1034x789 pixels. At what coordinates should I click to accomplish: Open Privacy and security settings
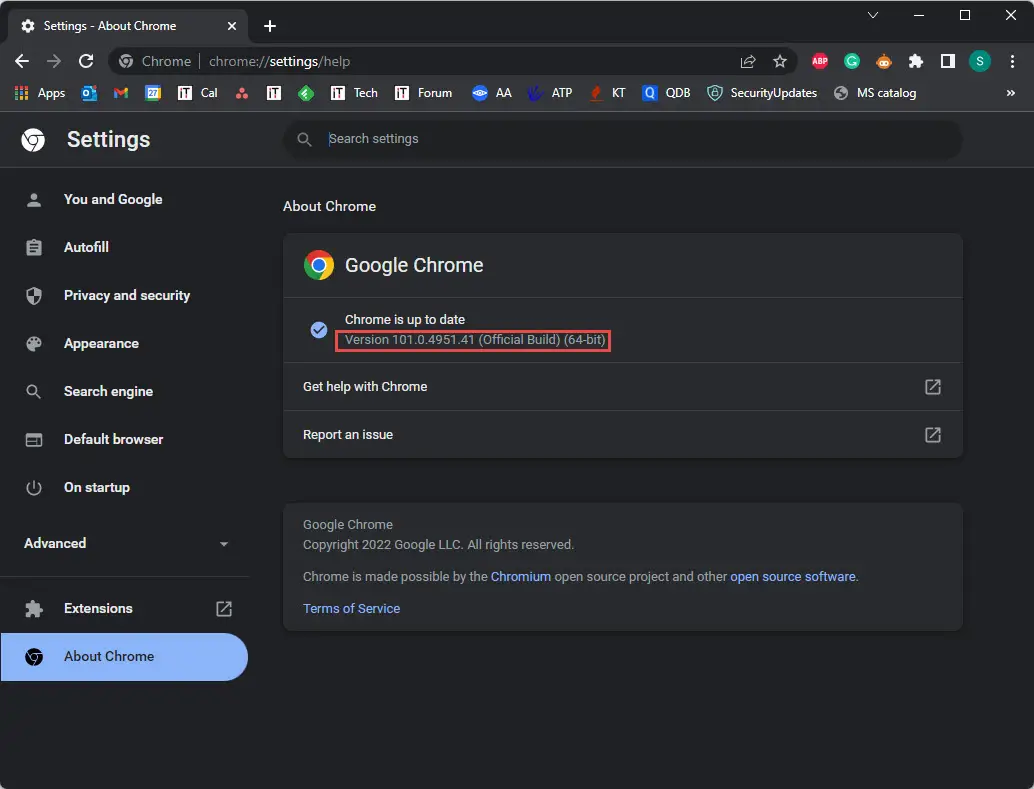click(127, 296)
